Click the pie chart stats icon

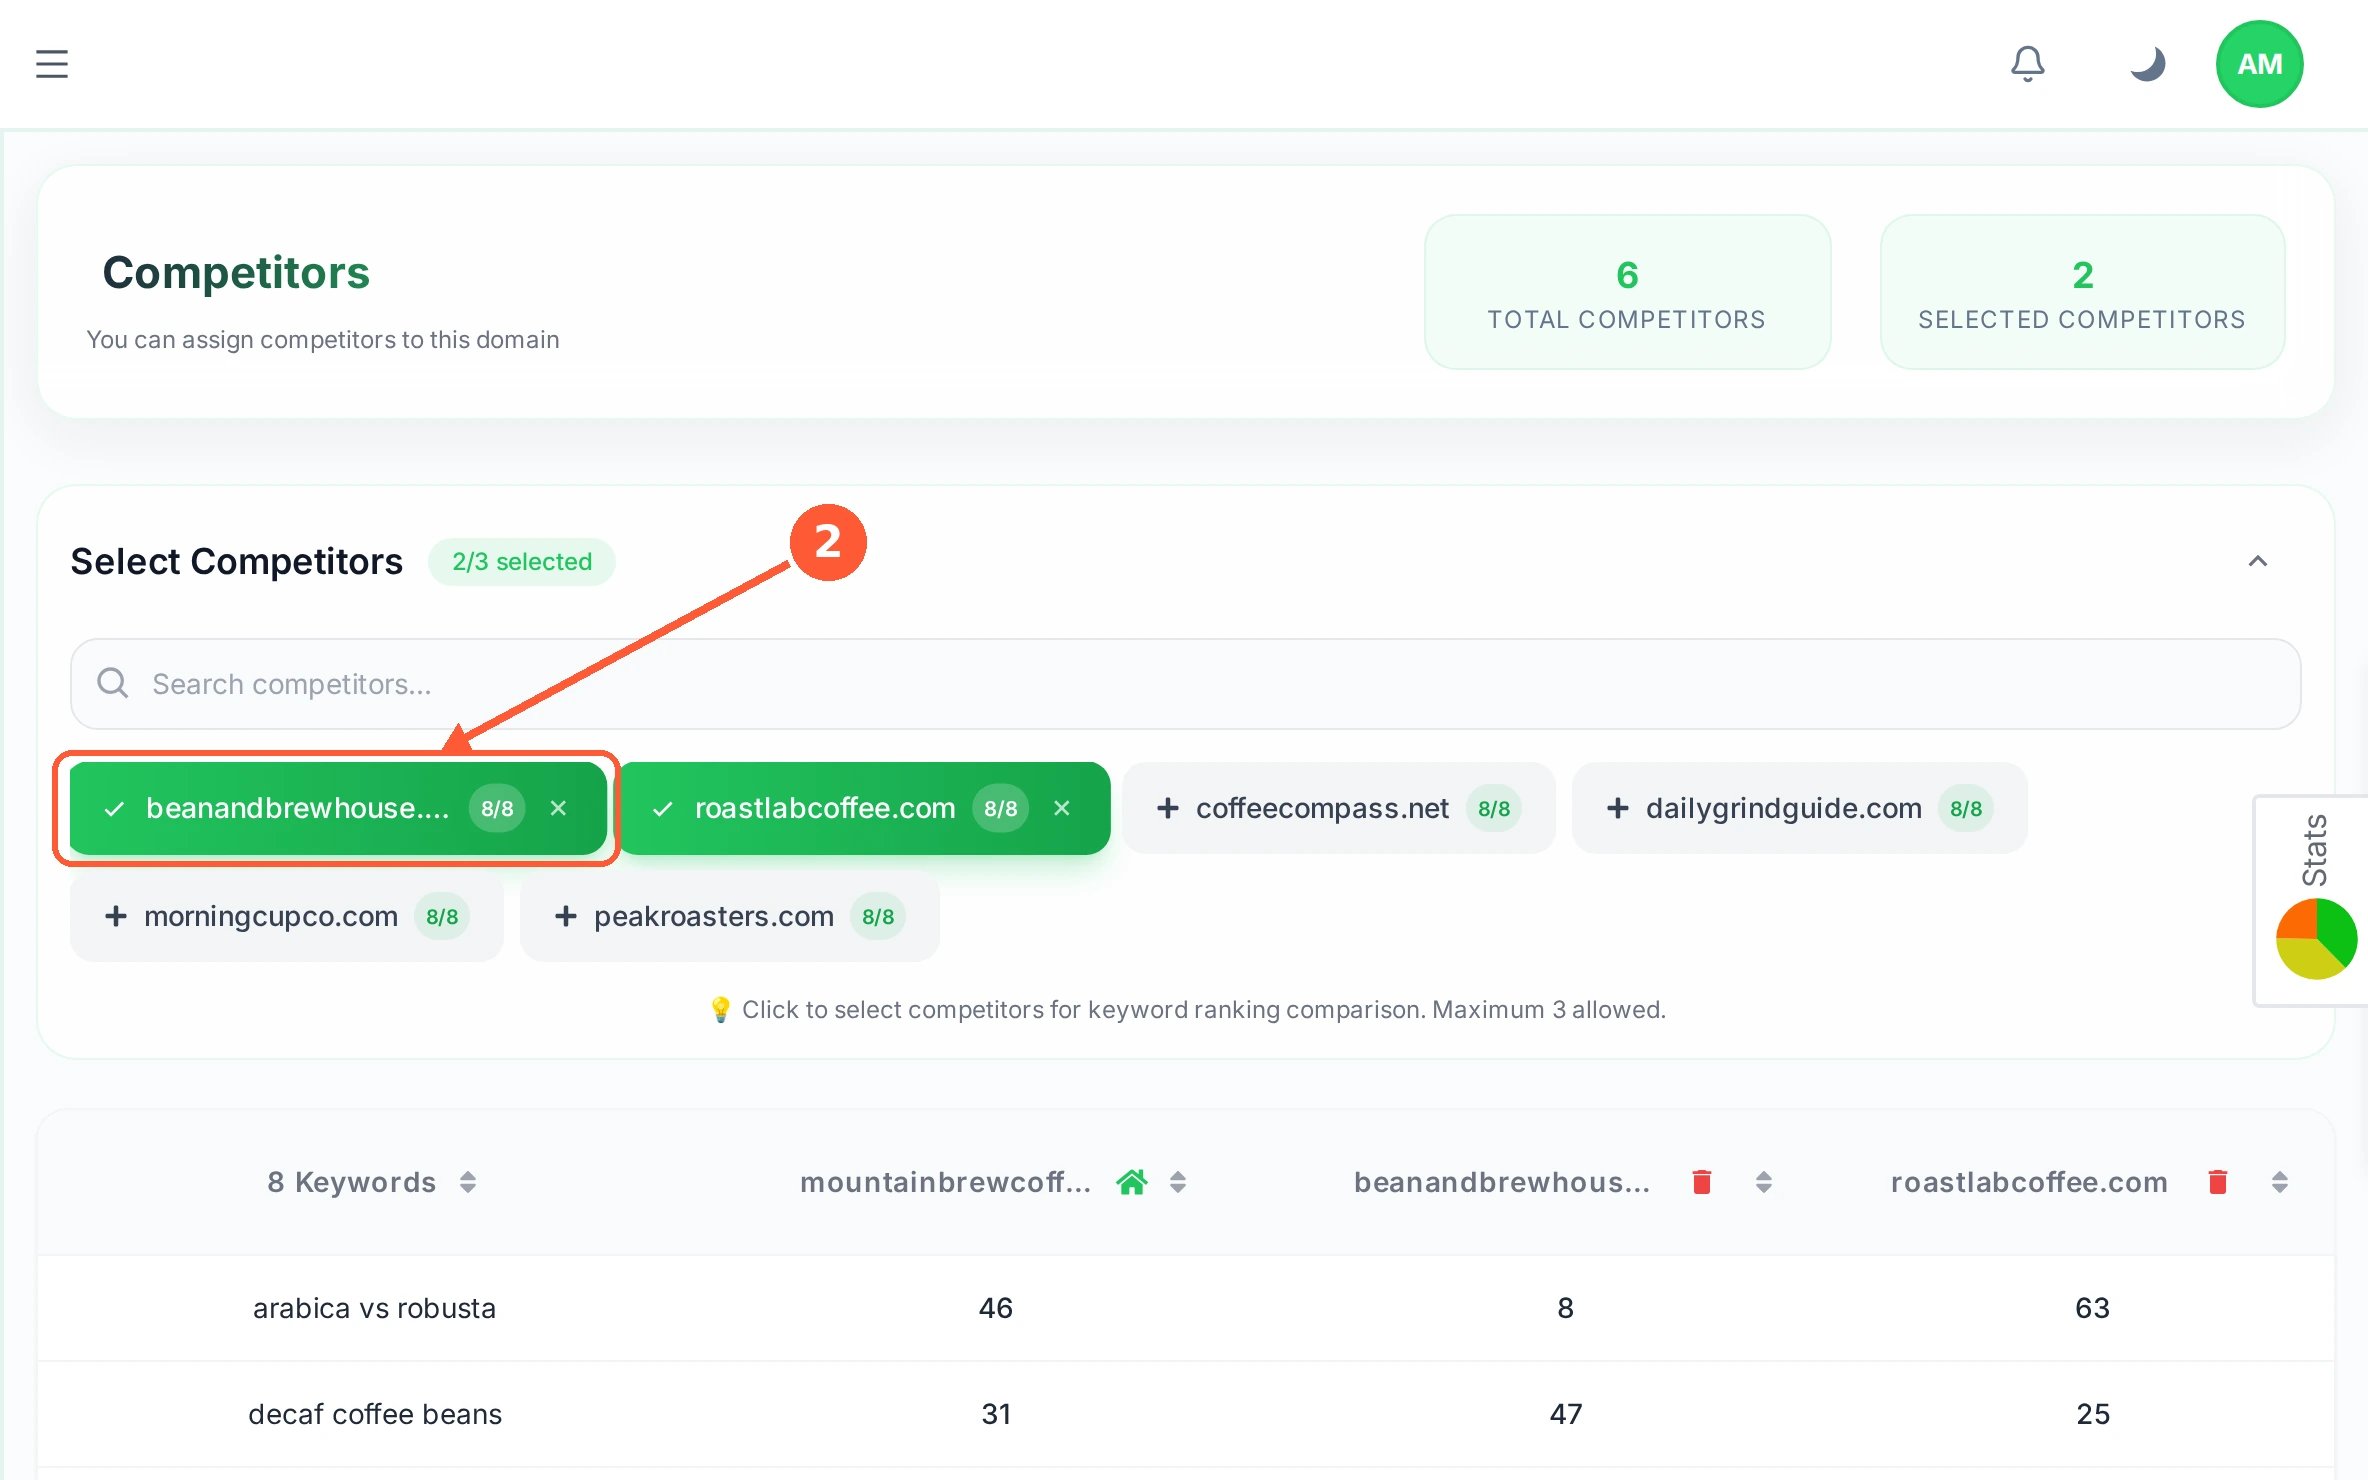(2316, 938)
